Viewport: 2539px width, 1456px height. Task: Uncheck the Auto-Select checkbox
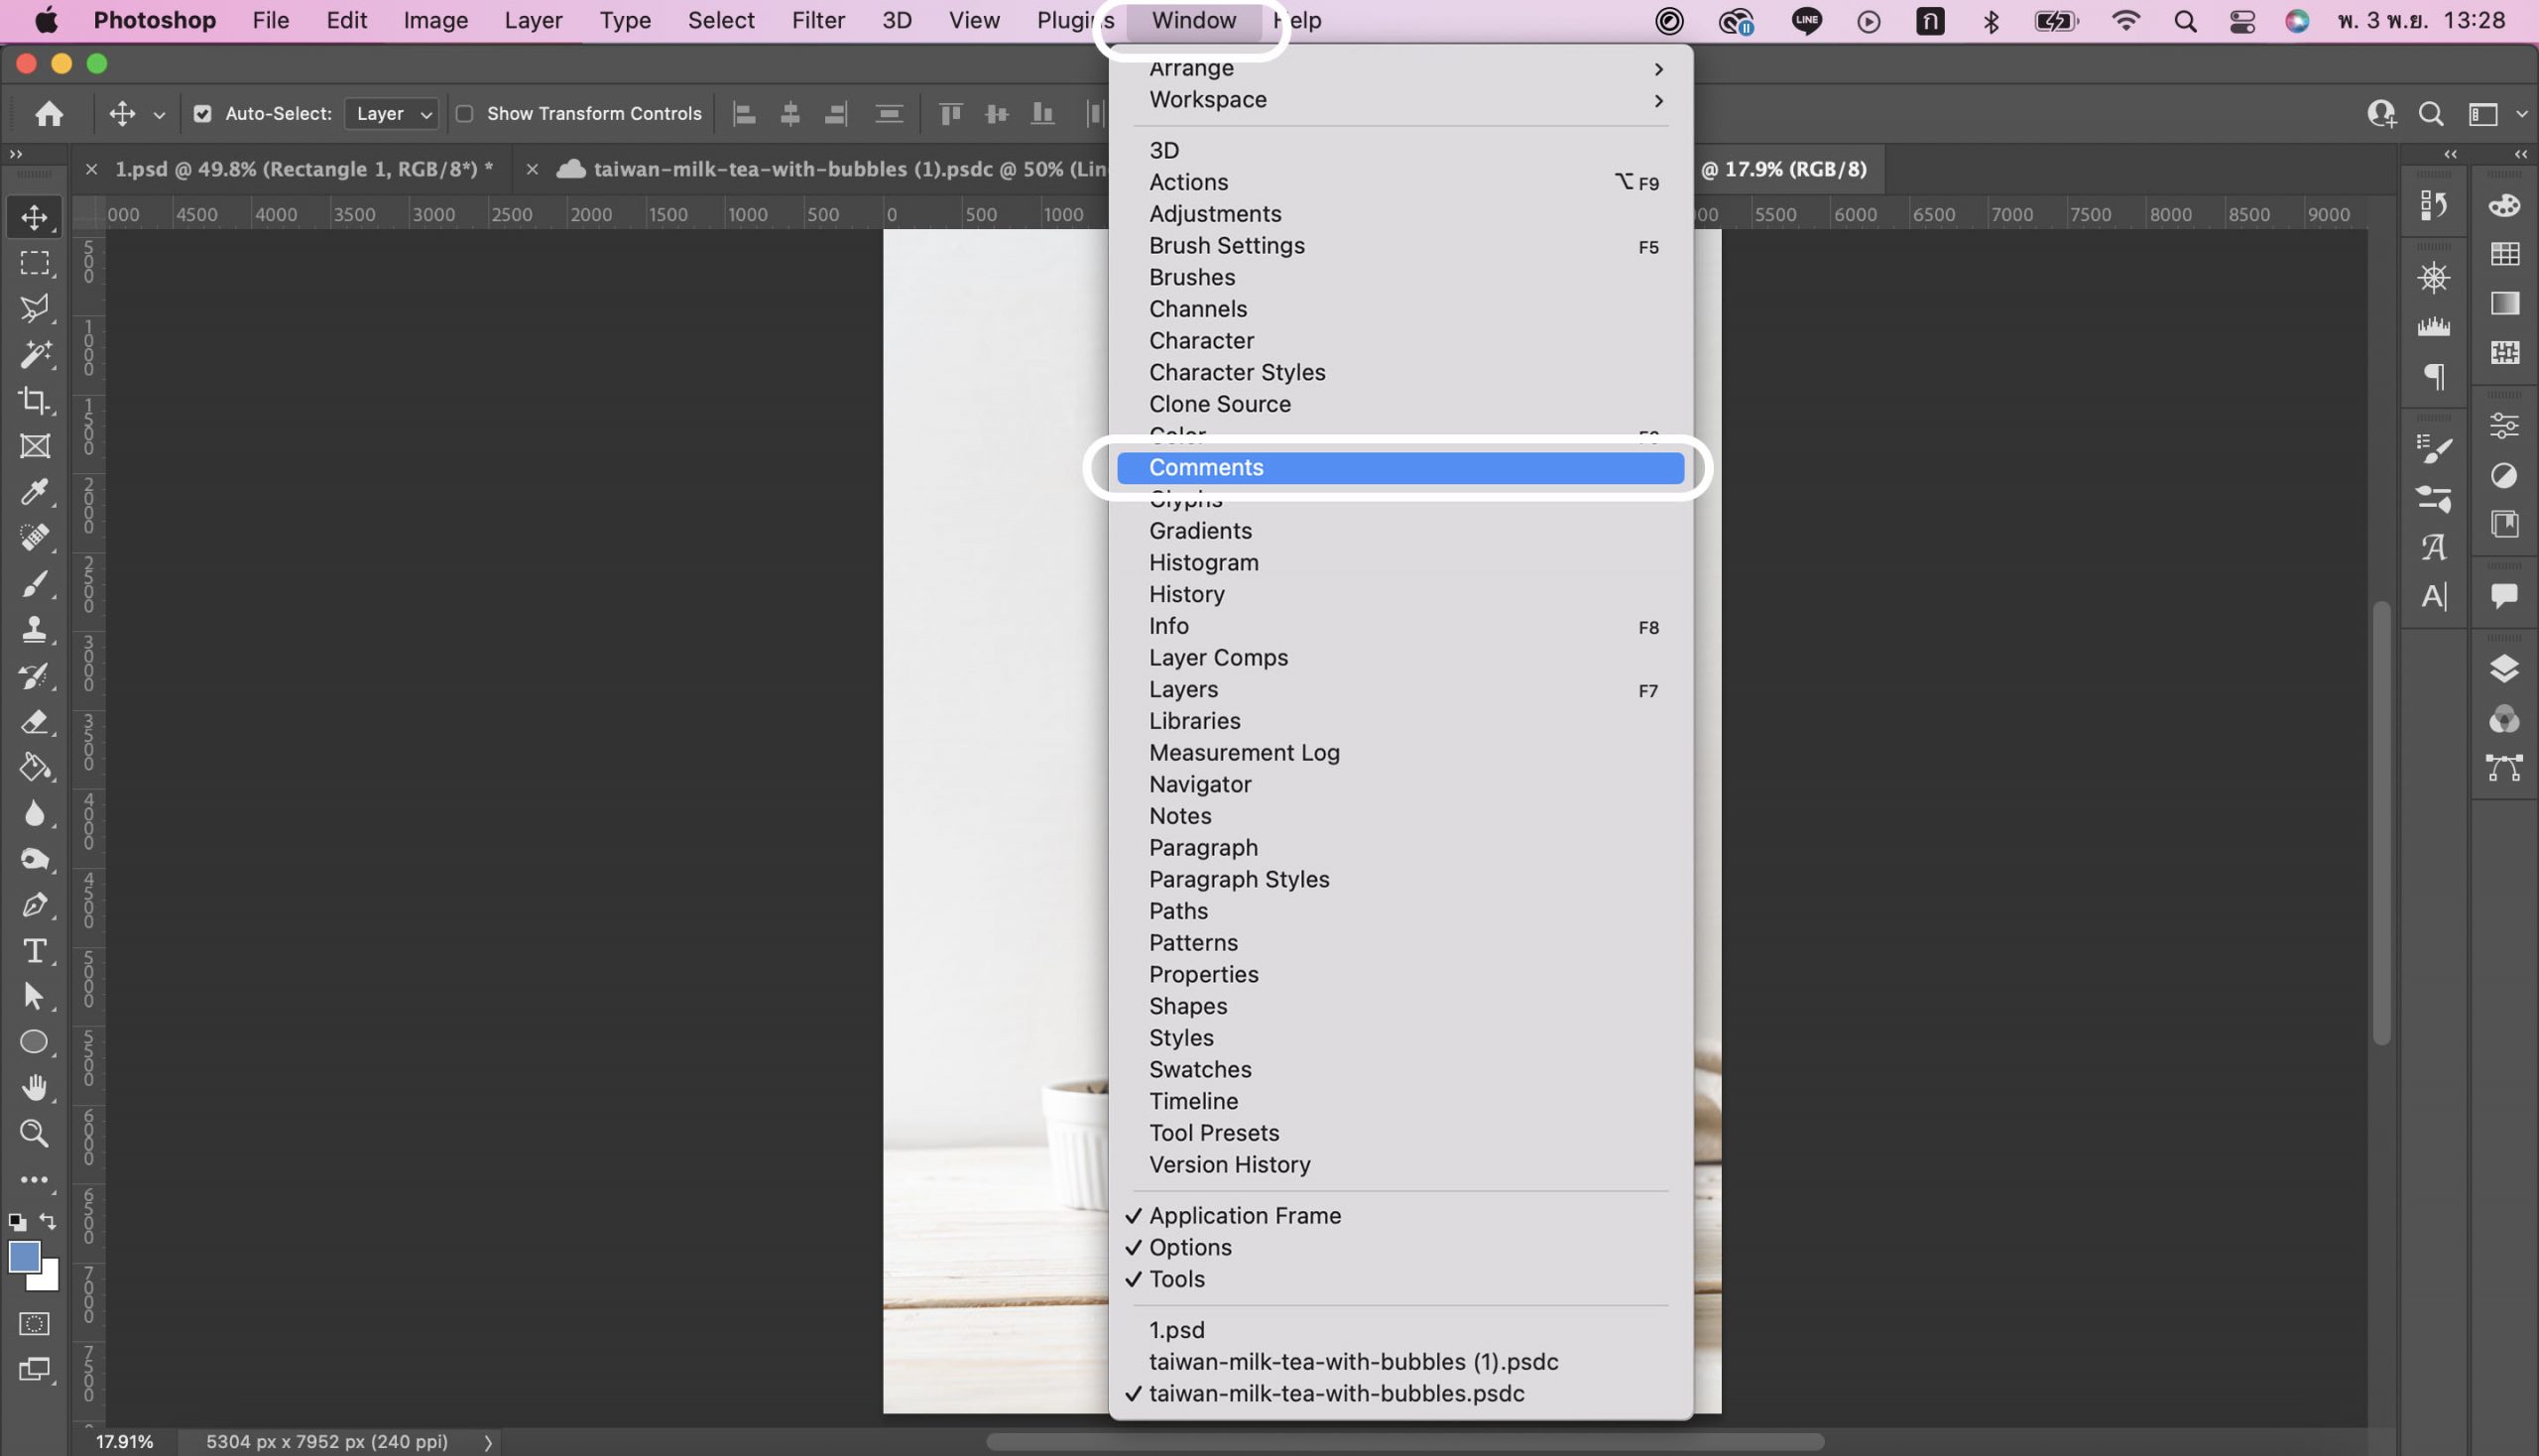coord(202,114)
